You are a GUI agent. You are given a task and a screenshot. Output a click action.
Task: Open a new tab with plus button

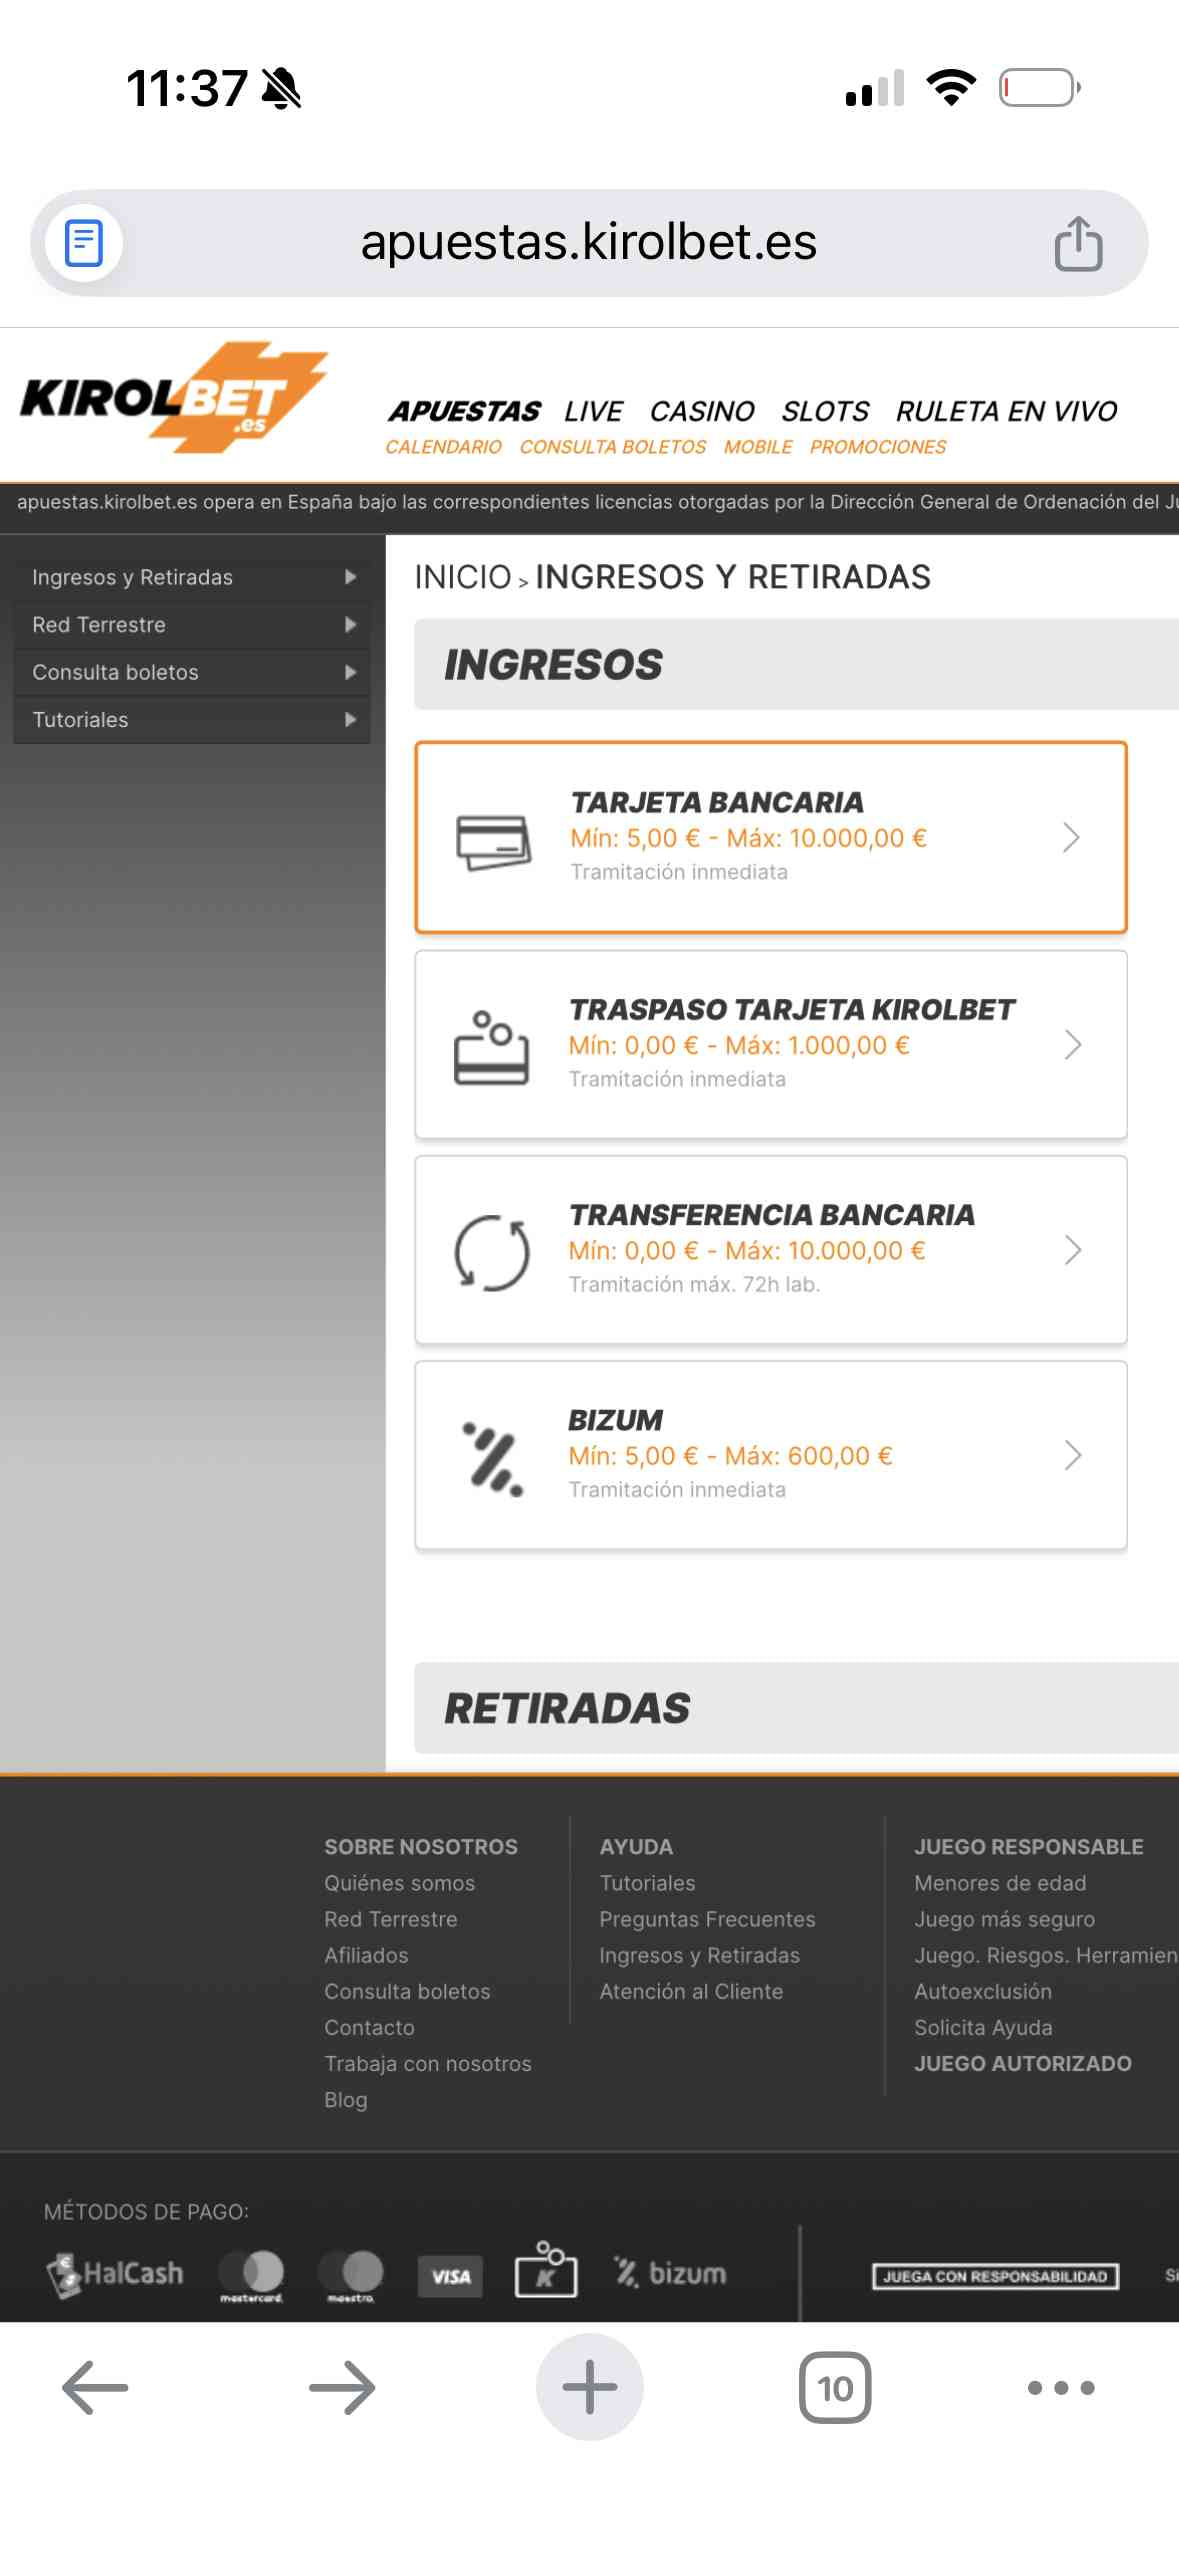pos(590,2388)
